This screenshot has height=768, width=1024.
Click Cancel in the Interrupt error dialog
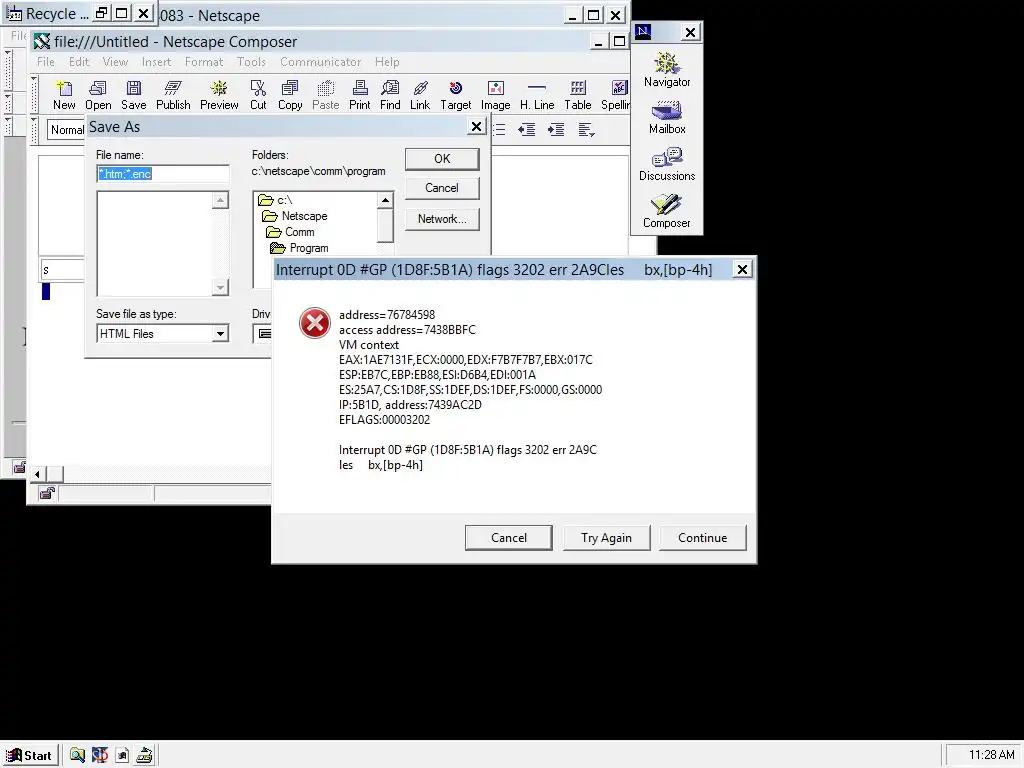tap(509, 537)
